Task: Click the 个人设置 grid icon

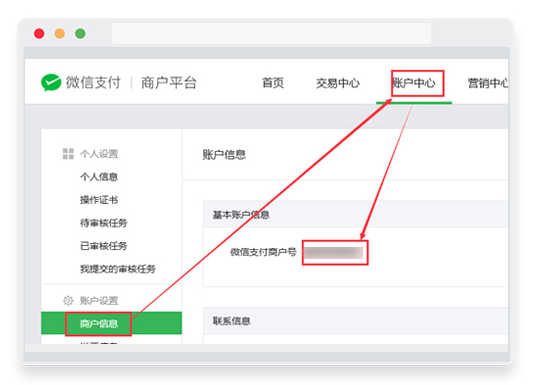Action: [x=68, y=154]
